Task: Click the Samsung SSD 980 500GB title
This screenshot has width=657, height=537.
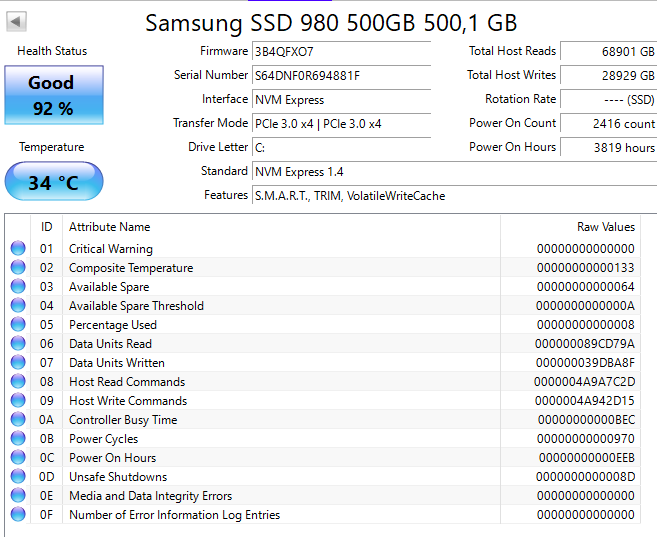Action: (x=331, y=23)
